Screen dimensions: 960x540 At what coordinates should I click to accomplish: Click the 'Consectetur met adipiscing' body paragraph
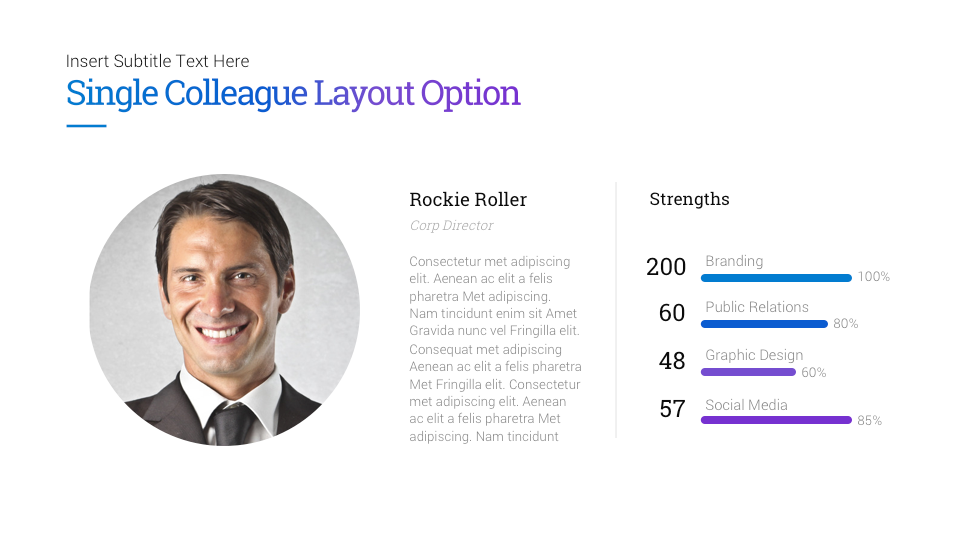pyautogui.click(x=495, y=349)
